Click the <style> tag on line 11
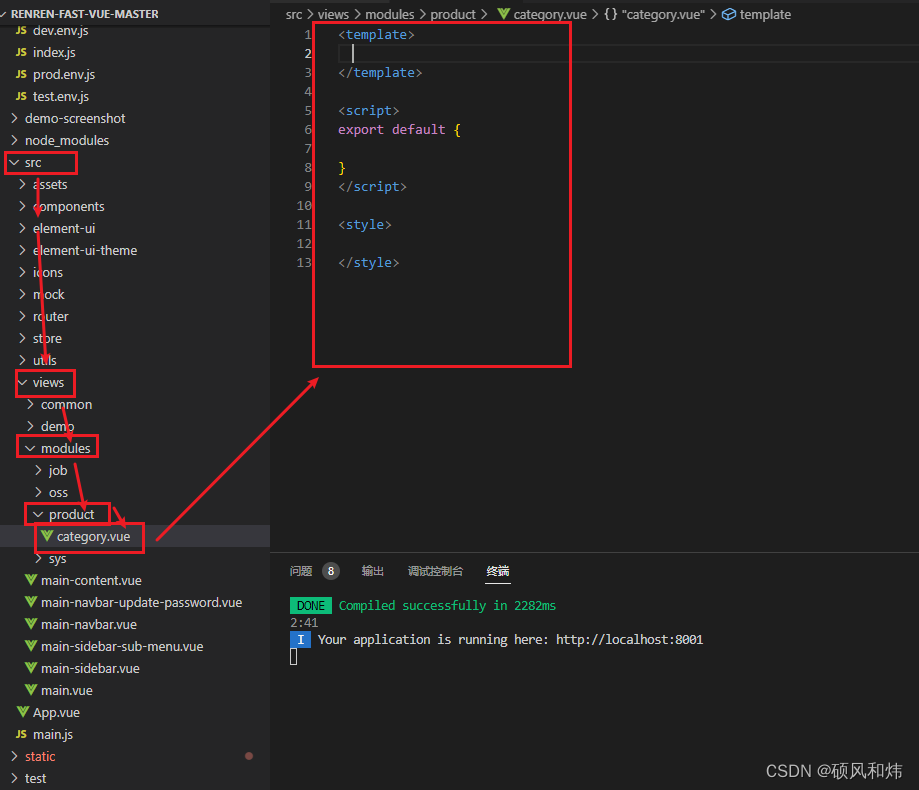The image size is (919, 790). 365,224
